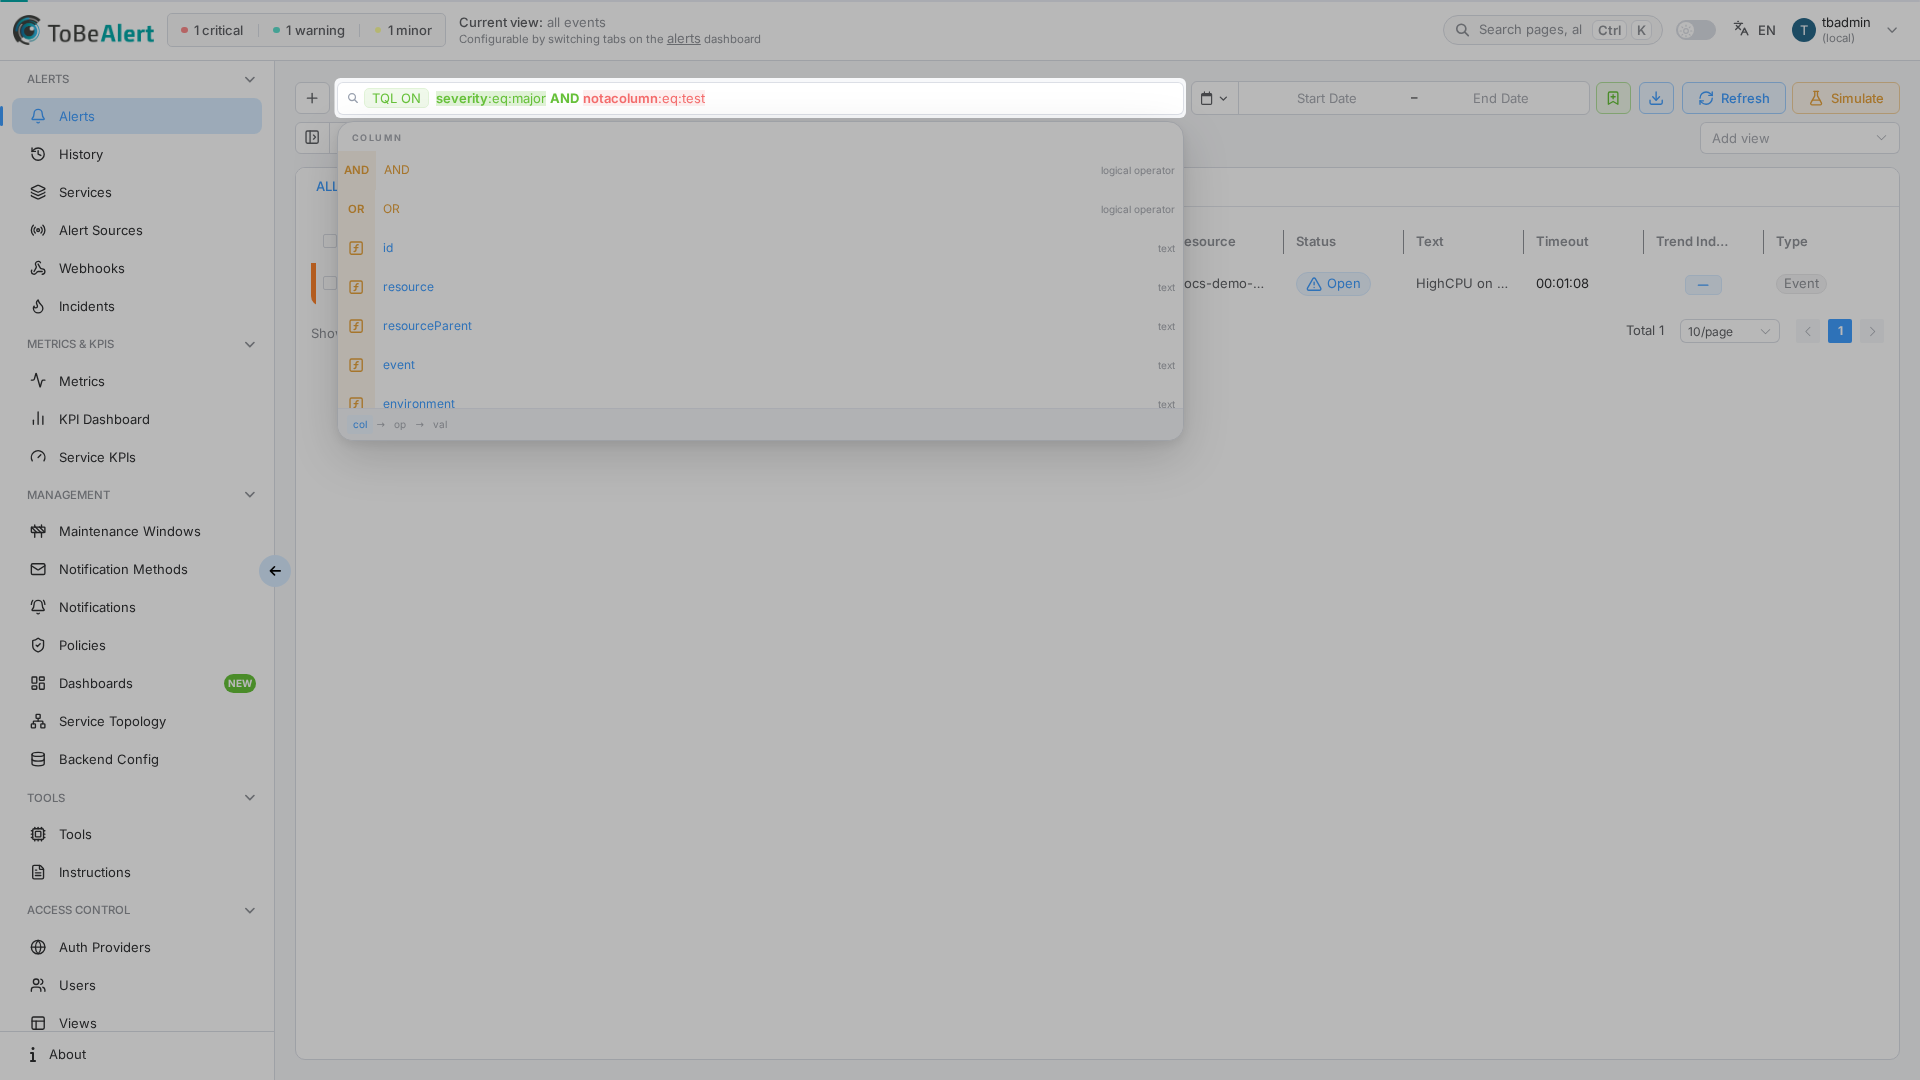This screenshot has height=1080, width=1920.
Task: Open the calendar date picker icon
Action: point(1214,98)
